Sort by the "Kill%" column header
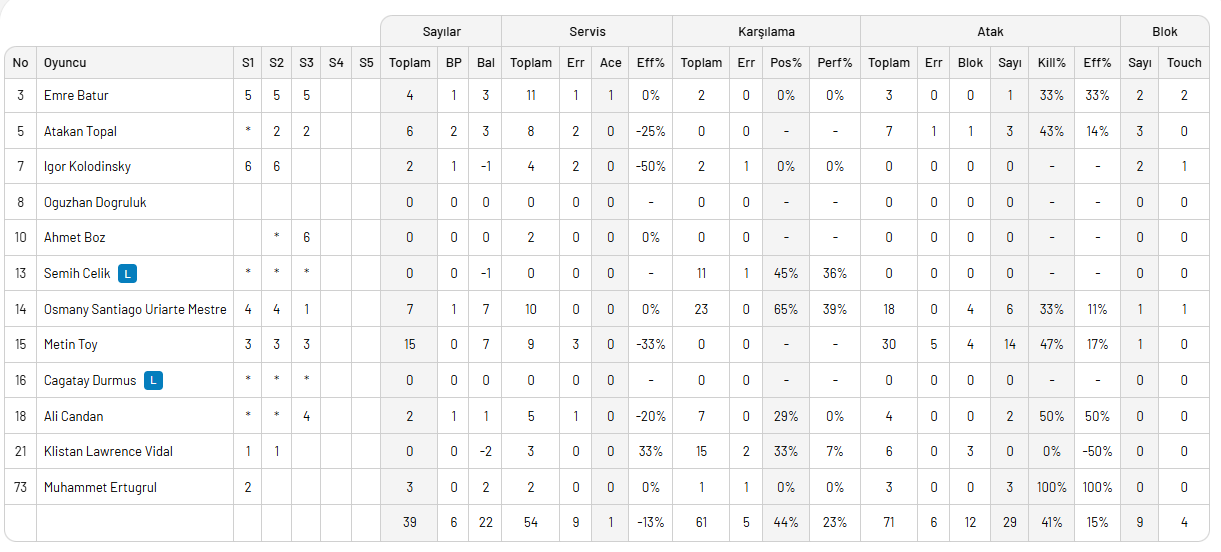1221x552 pixels. tap(1052, 62)
